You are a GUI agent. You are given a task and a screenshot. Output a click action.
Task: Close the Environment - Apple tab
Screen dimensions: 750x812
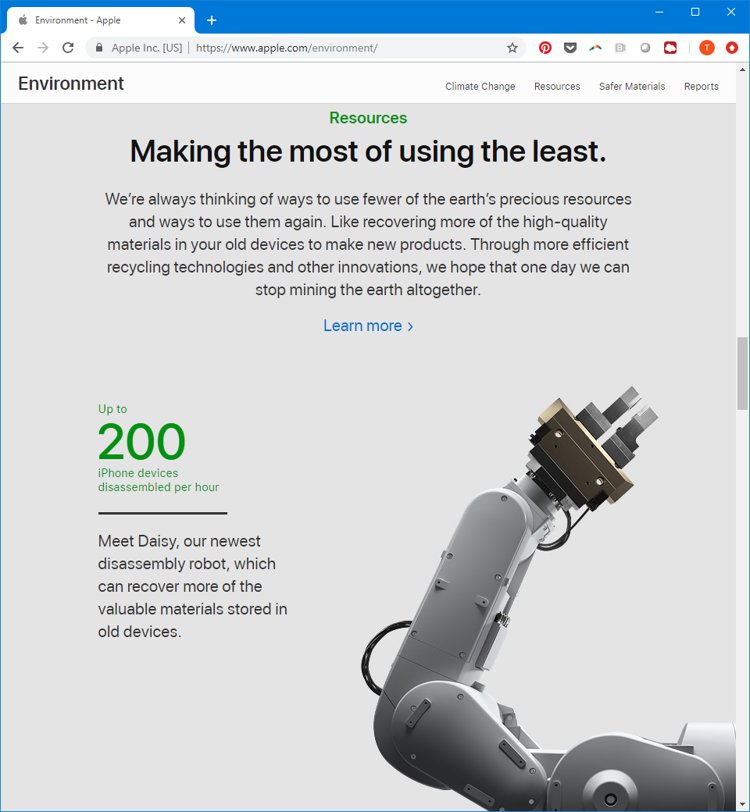pos(182,20)
